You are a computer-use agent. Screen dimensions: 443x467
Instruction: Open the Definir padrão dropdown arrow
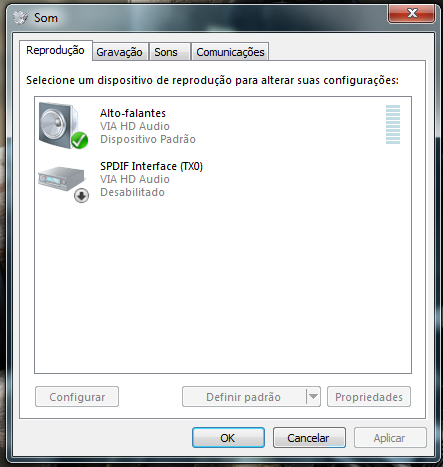[313, 397]
